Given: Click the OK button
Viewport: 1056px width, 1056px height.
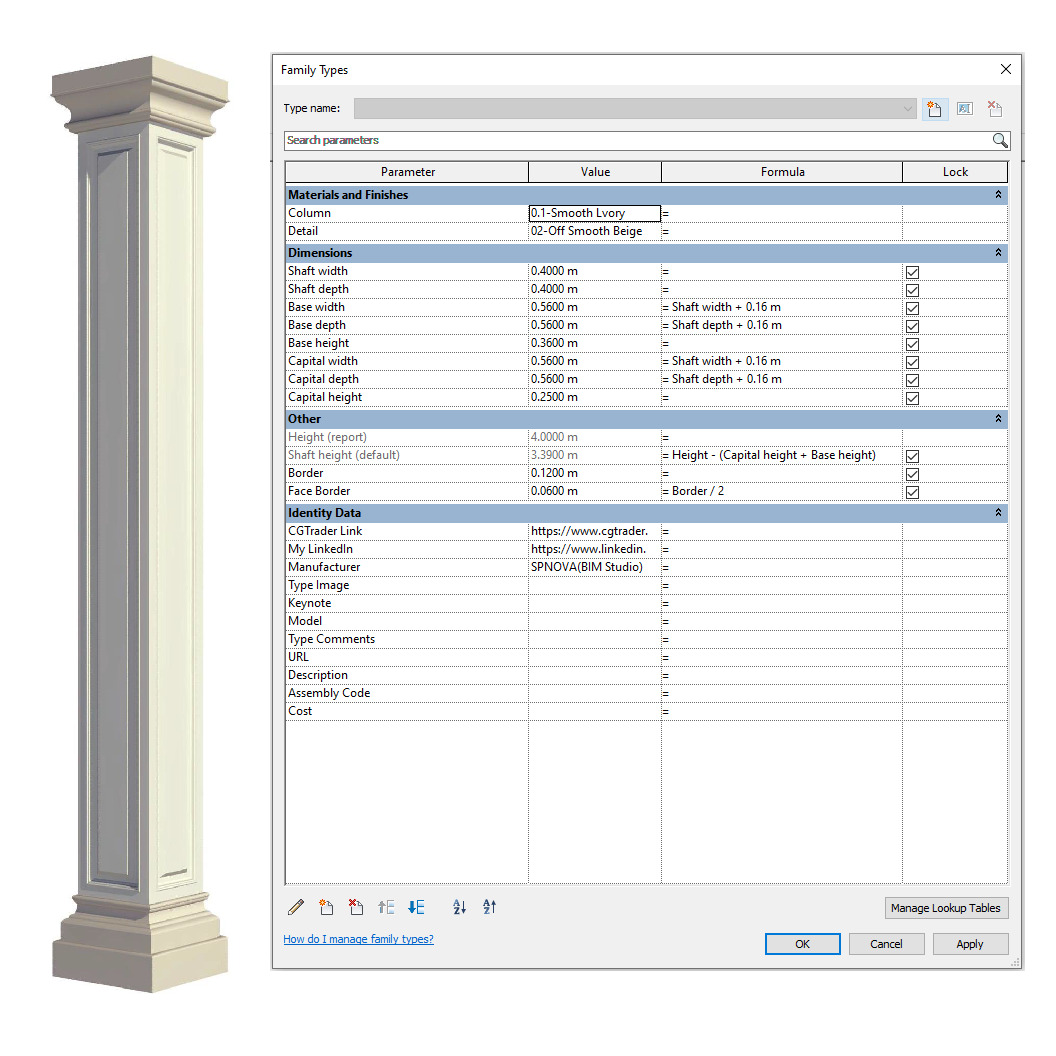Looking at the screenshot, I should coord(802,944).
